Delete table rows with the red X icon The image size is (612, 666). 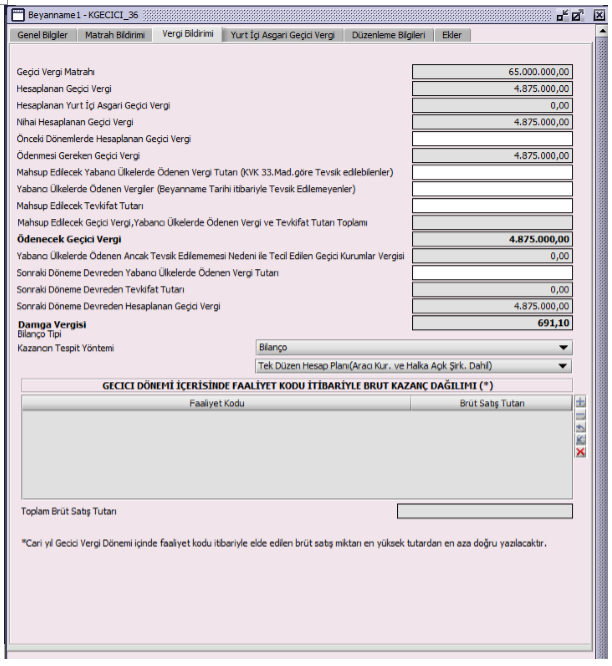580,452
